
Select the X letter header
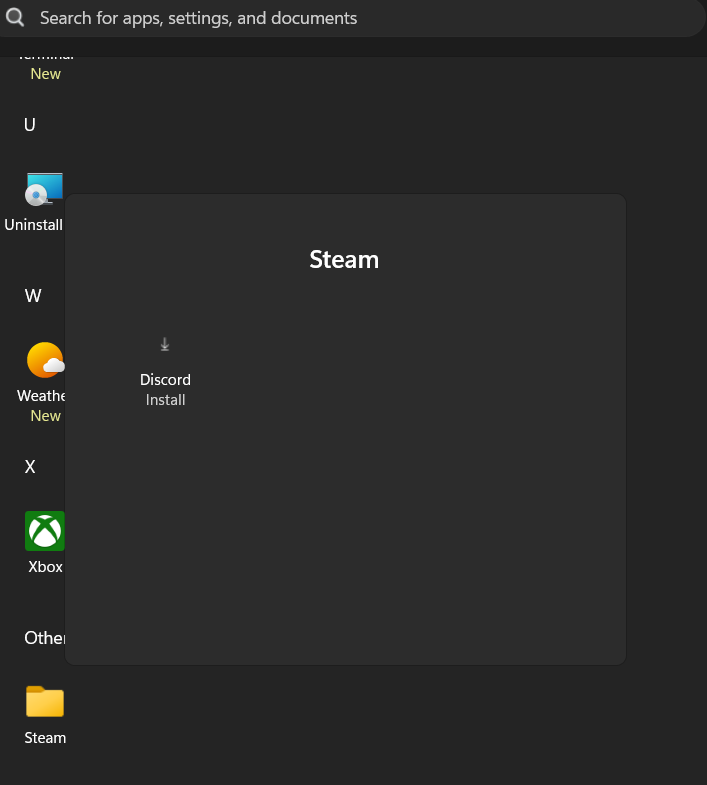pos(30,467)
